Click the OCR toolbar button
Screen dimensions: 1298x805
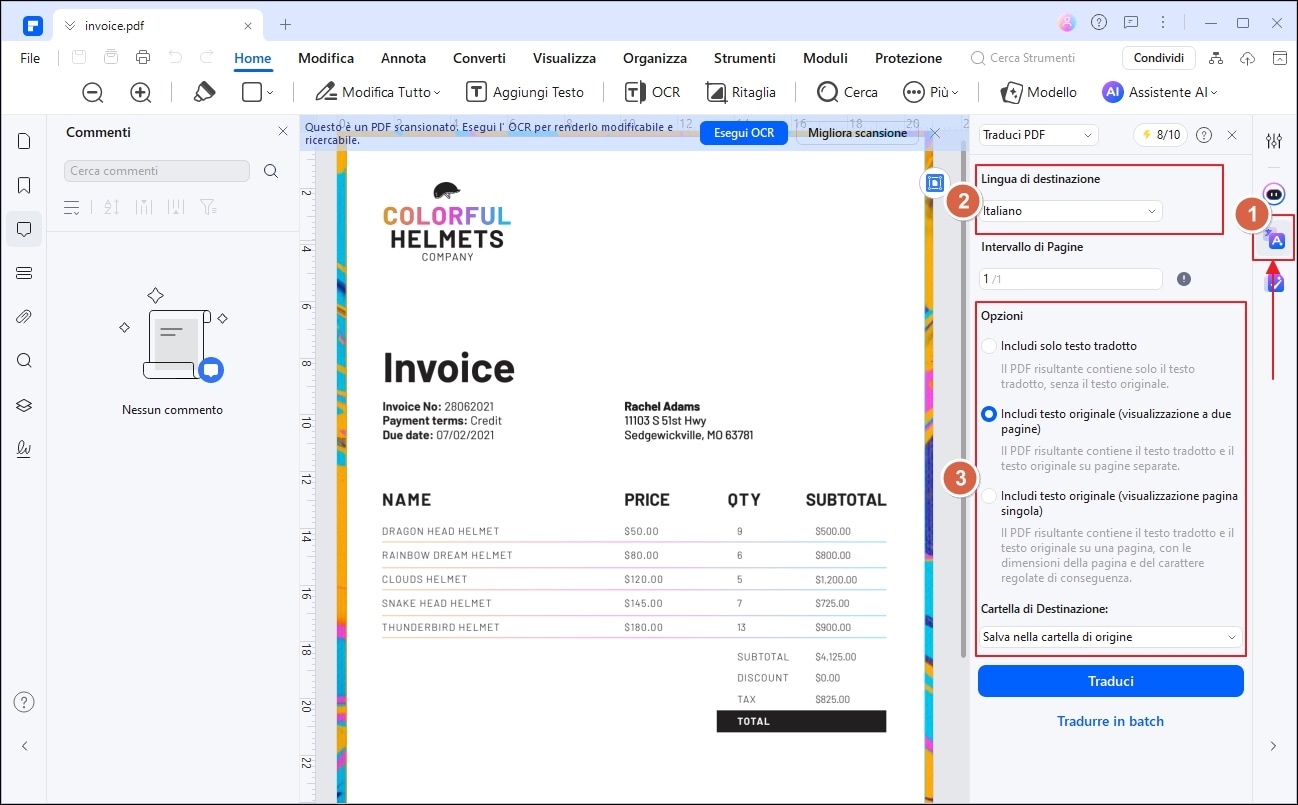tap(652, 92)
